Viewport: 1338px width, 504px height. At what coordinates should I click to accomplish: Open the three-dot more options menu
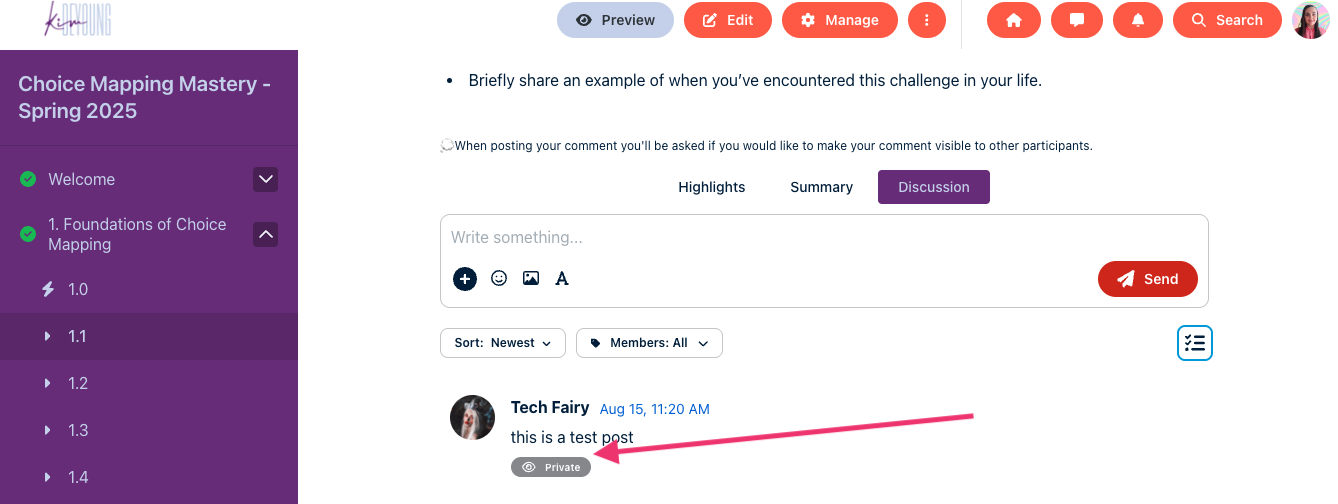click(x=927, y=20)
